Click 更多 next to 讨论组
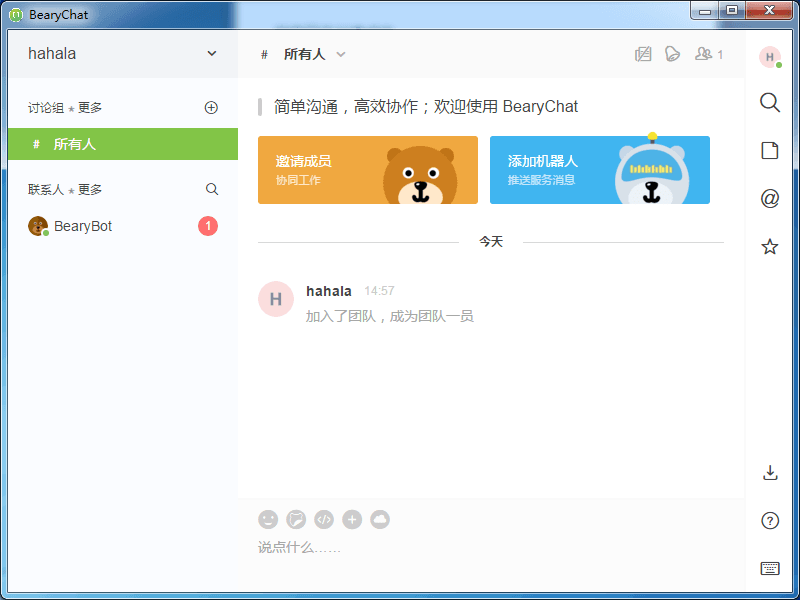 pyautogui.click(x=90, y=108)
